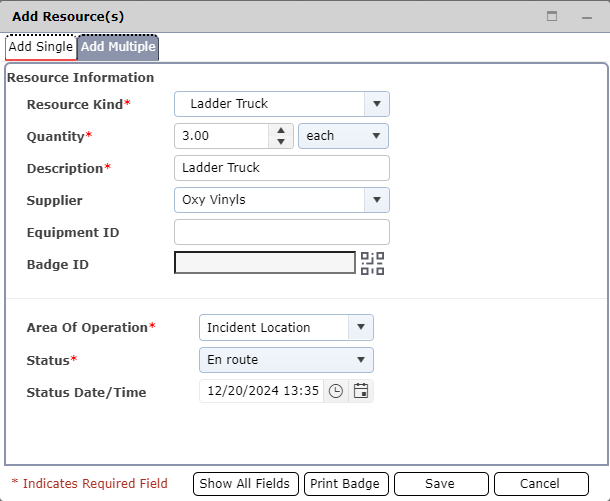Click the Indicates Required Field note

click(x=90, y=483)
